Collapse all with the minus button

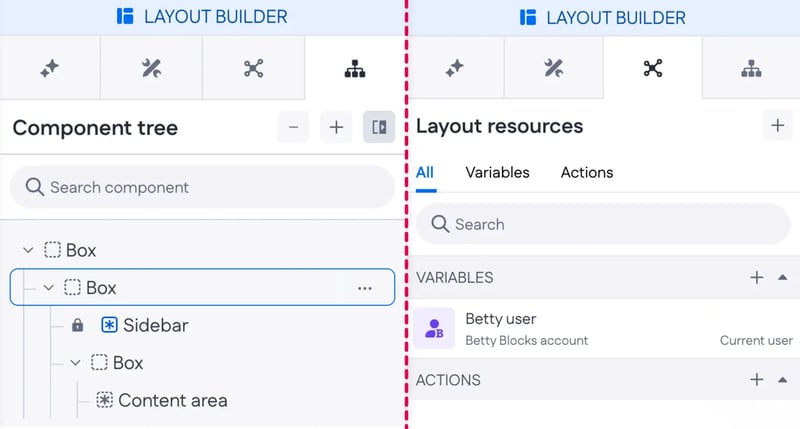click(293, 127)
